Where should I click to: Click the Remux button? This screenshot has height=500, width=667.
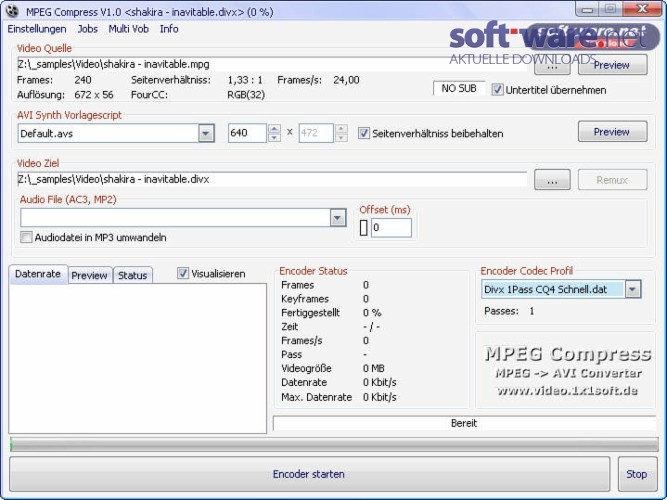coord(613,180)
